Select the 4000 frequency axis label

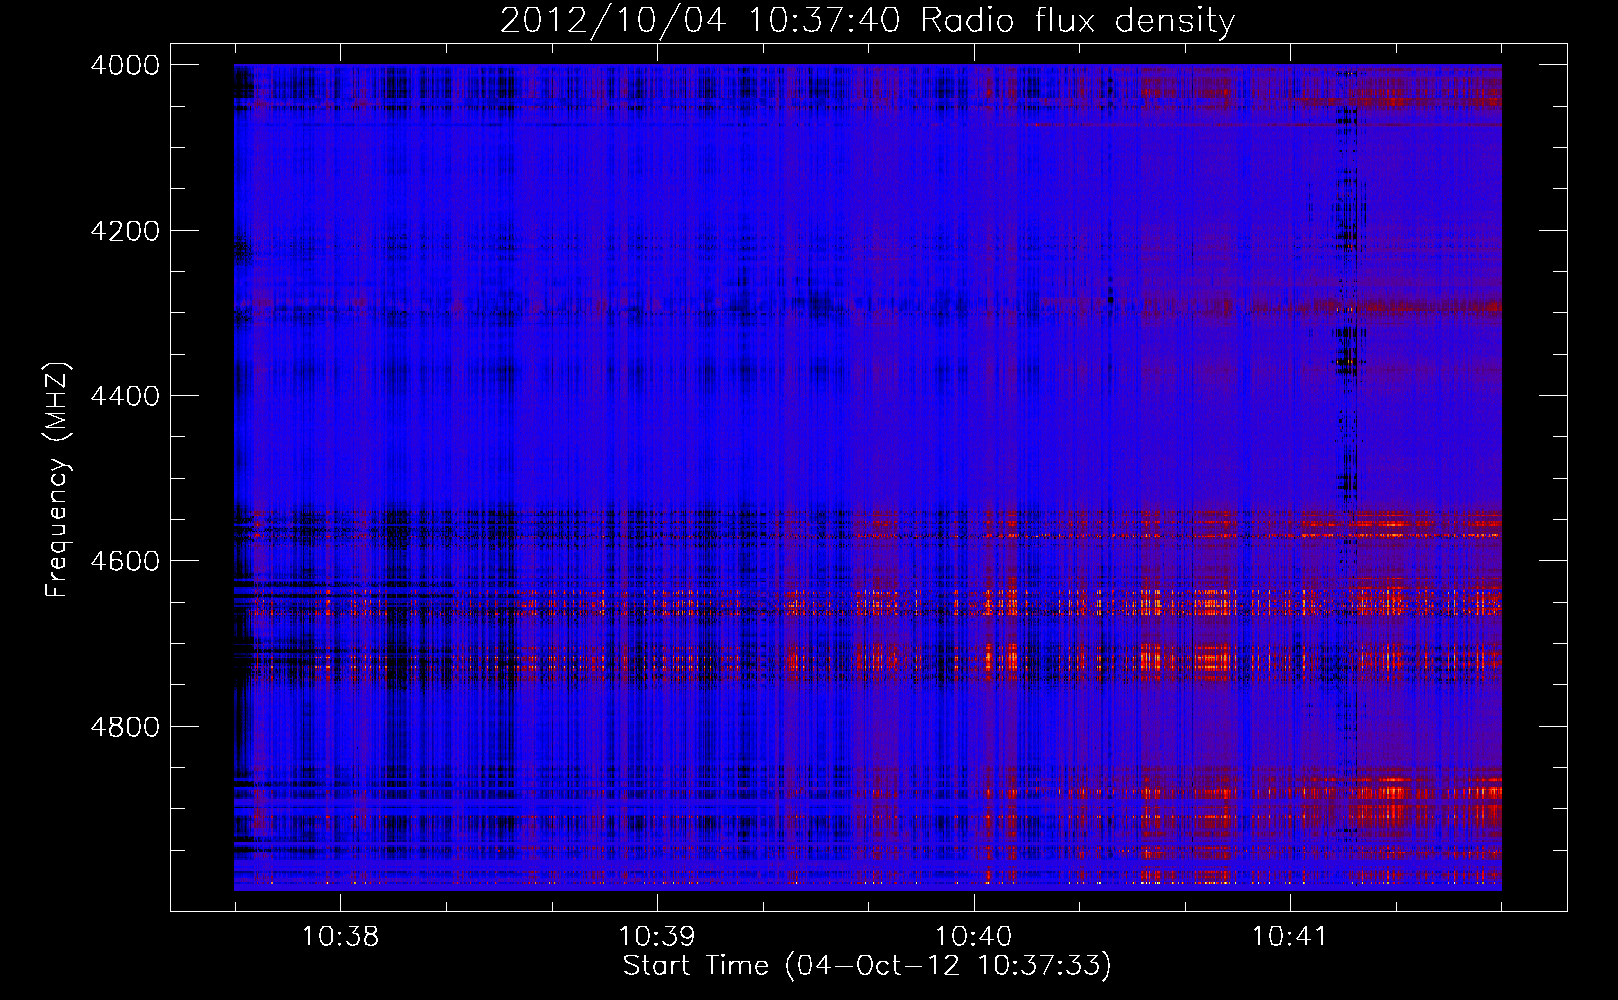point(125,65)
